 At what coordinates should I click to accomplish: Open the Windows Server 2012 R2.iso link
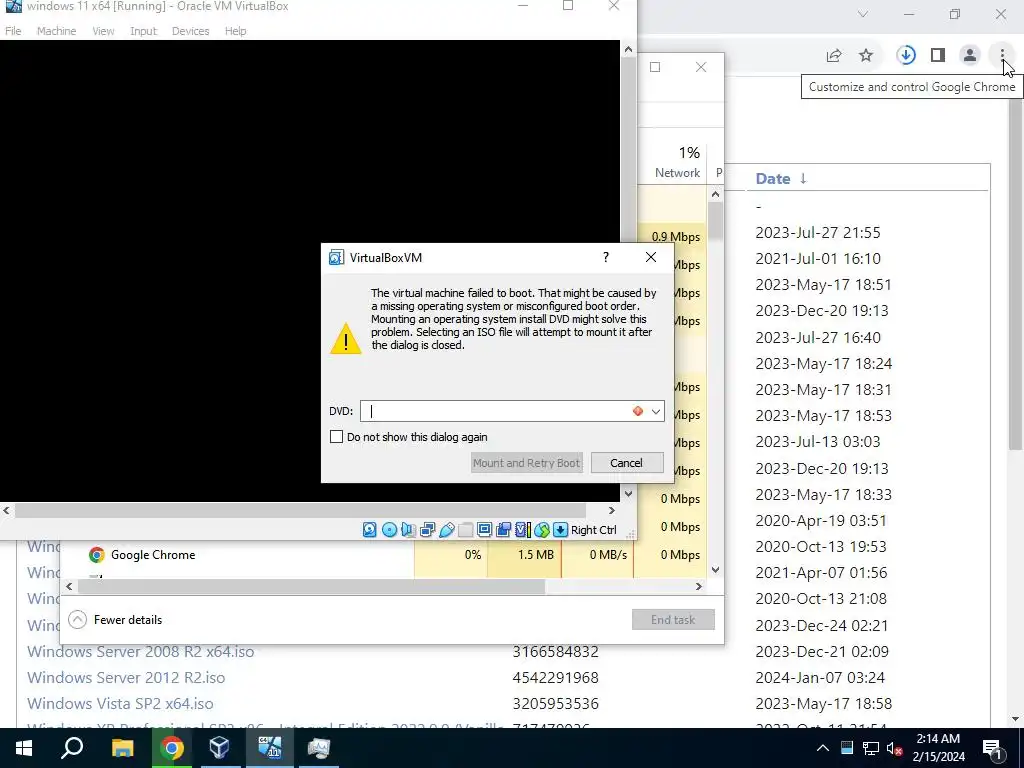[126, 678]
